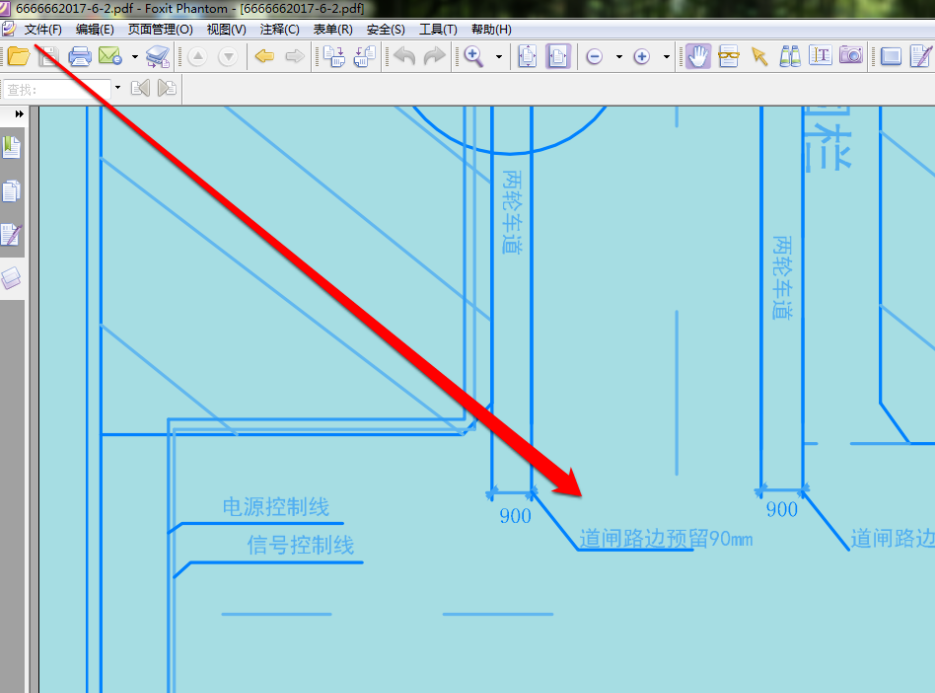Activate the Snapshot camera tool
The height and width of the screenshot is (693, 935).
pyautogui.click(x=851, y=56)
